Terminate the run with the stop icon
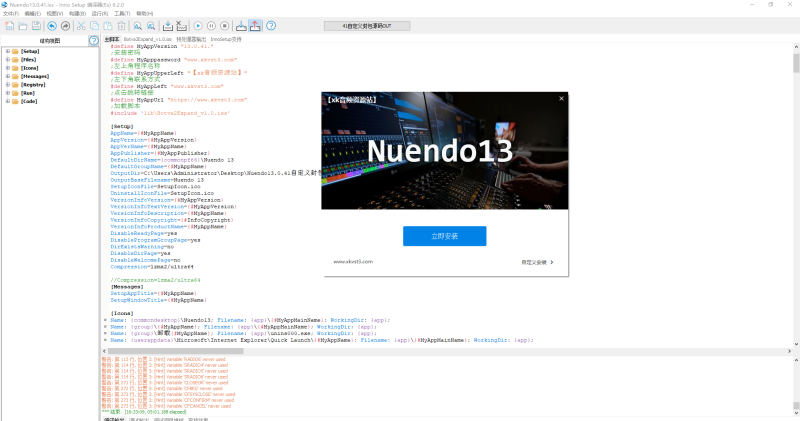 (224, 26)
